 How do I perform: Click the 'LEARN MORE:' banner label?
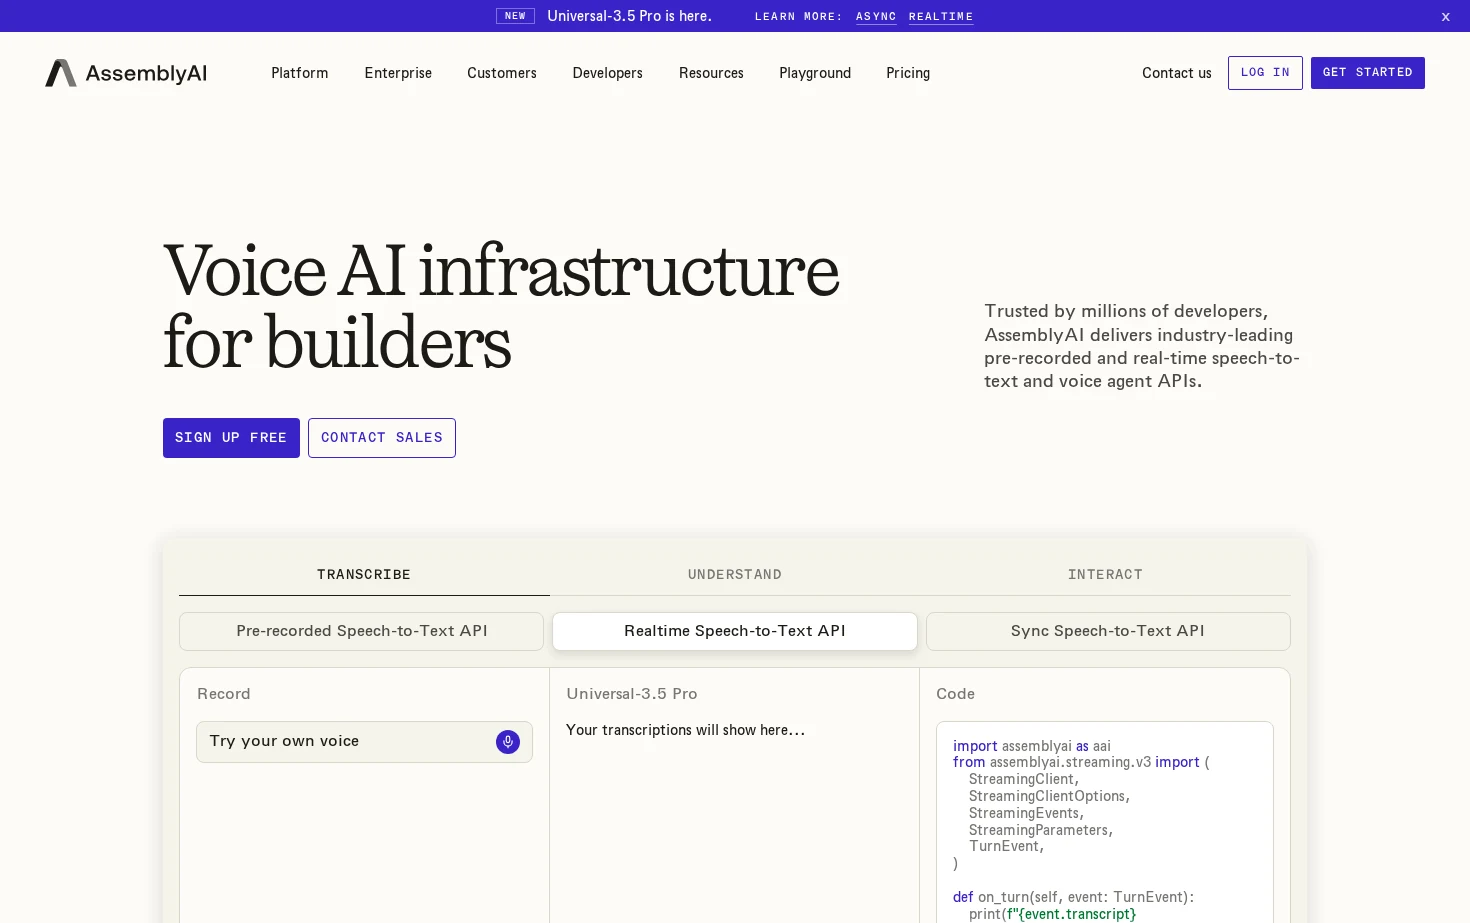point(799,17)
